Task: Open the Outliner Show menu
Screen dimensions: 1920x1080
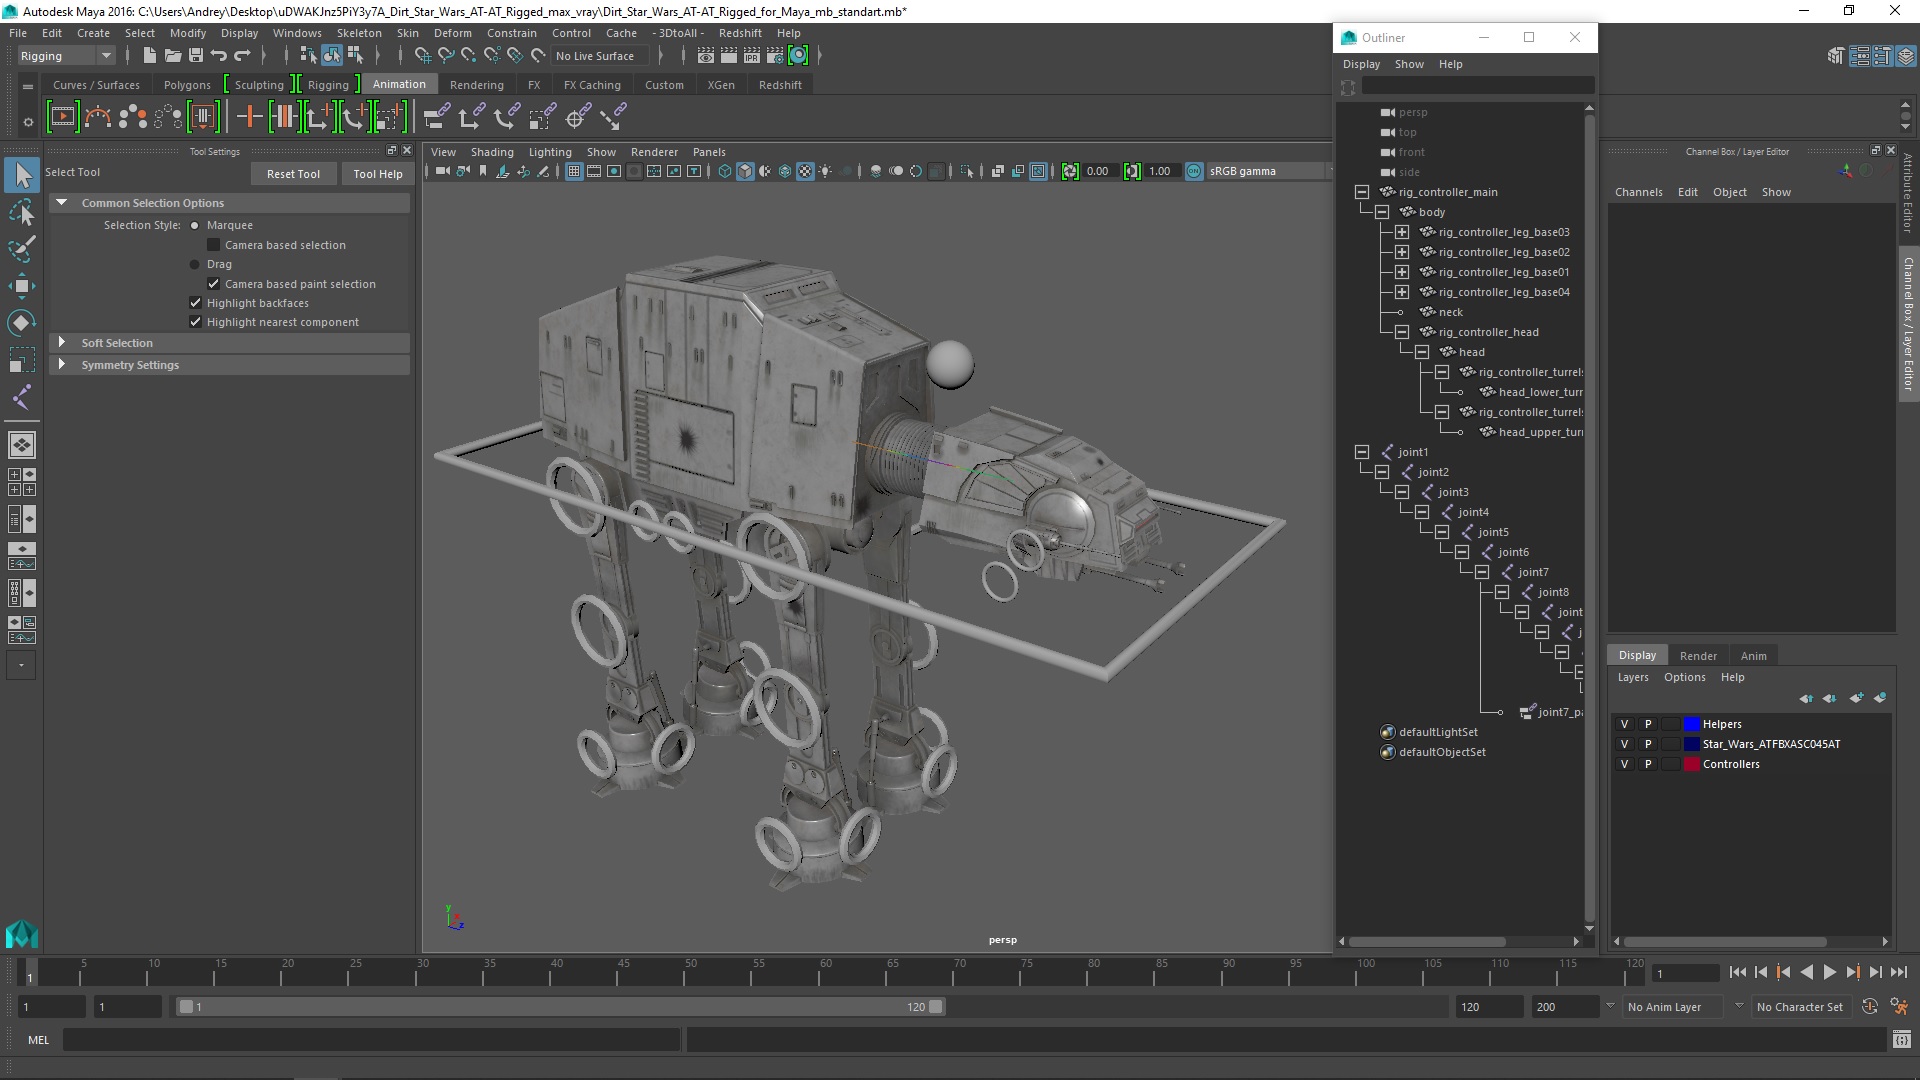Action: point(1409,64)
